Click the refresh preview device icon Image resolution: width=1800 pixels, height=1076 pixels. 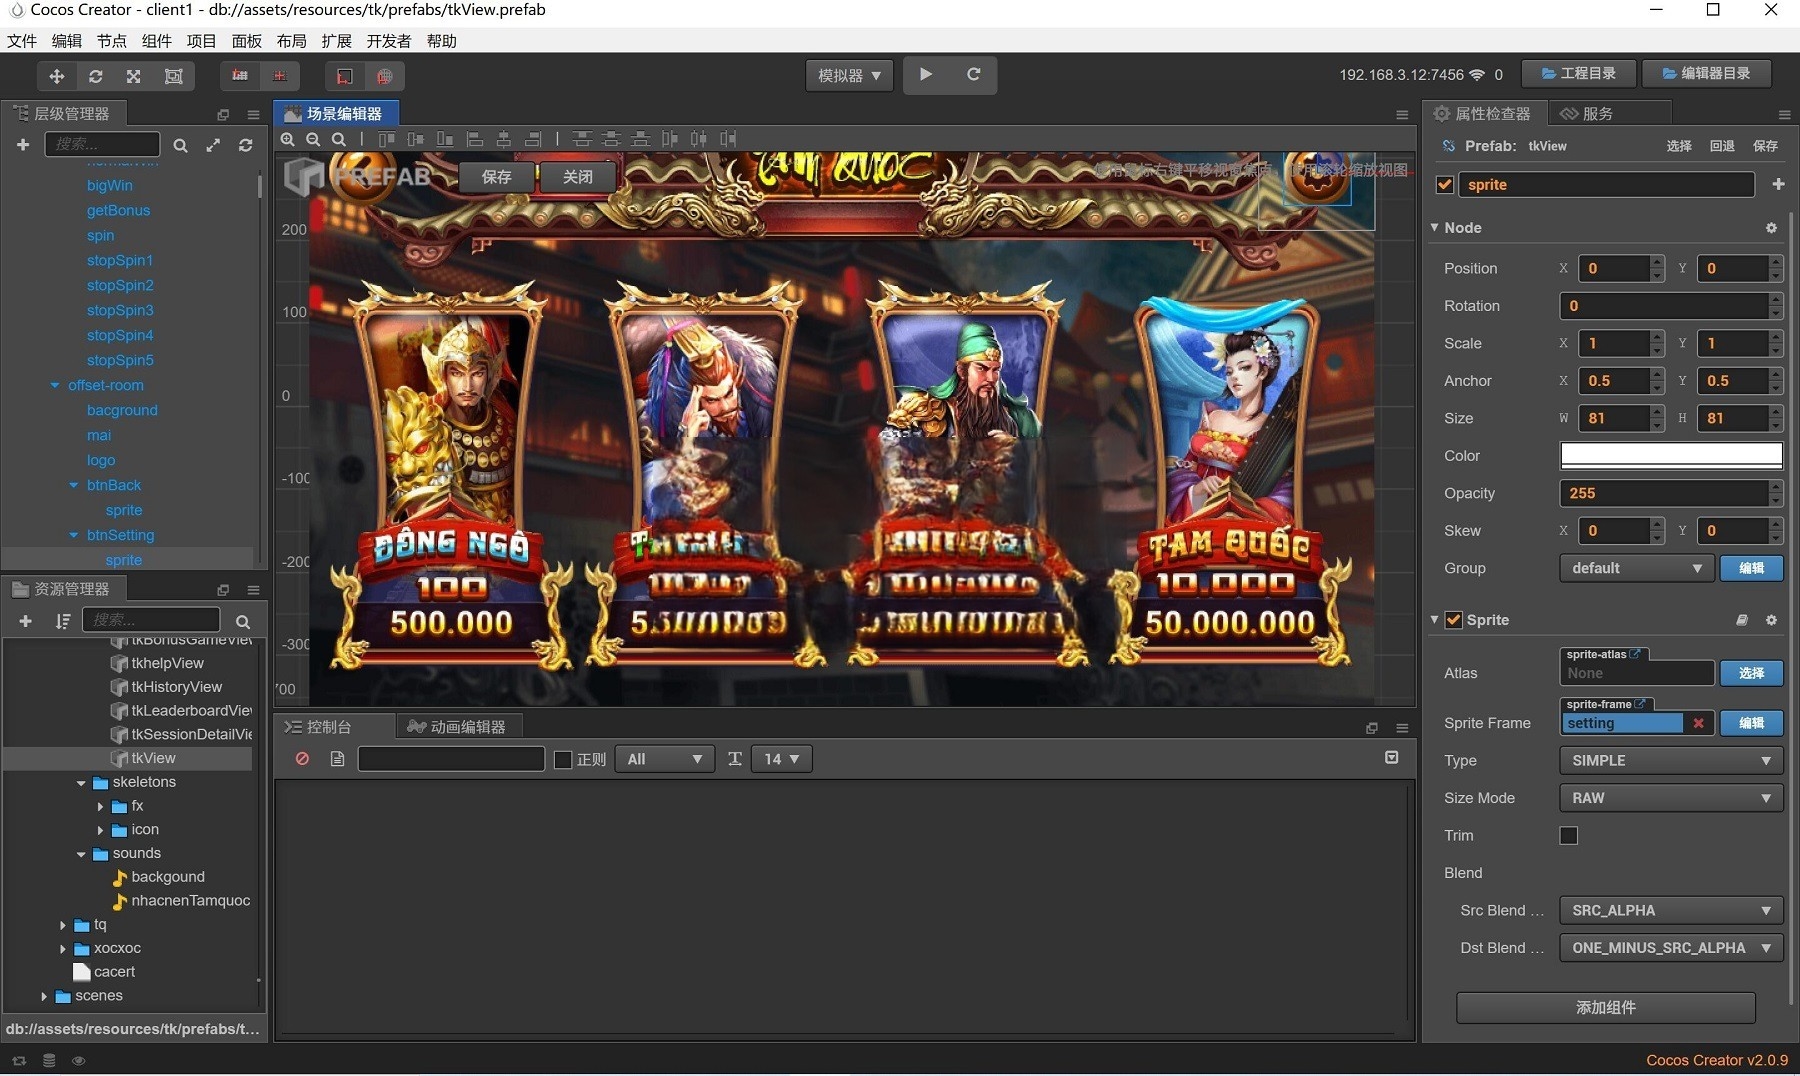(x=973, y=75)
